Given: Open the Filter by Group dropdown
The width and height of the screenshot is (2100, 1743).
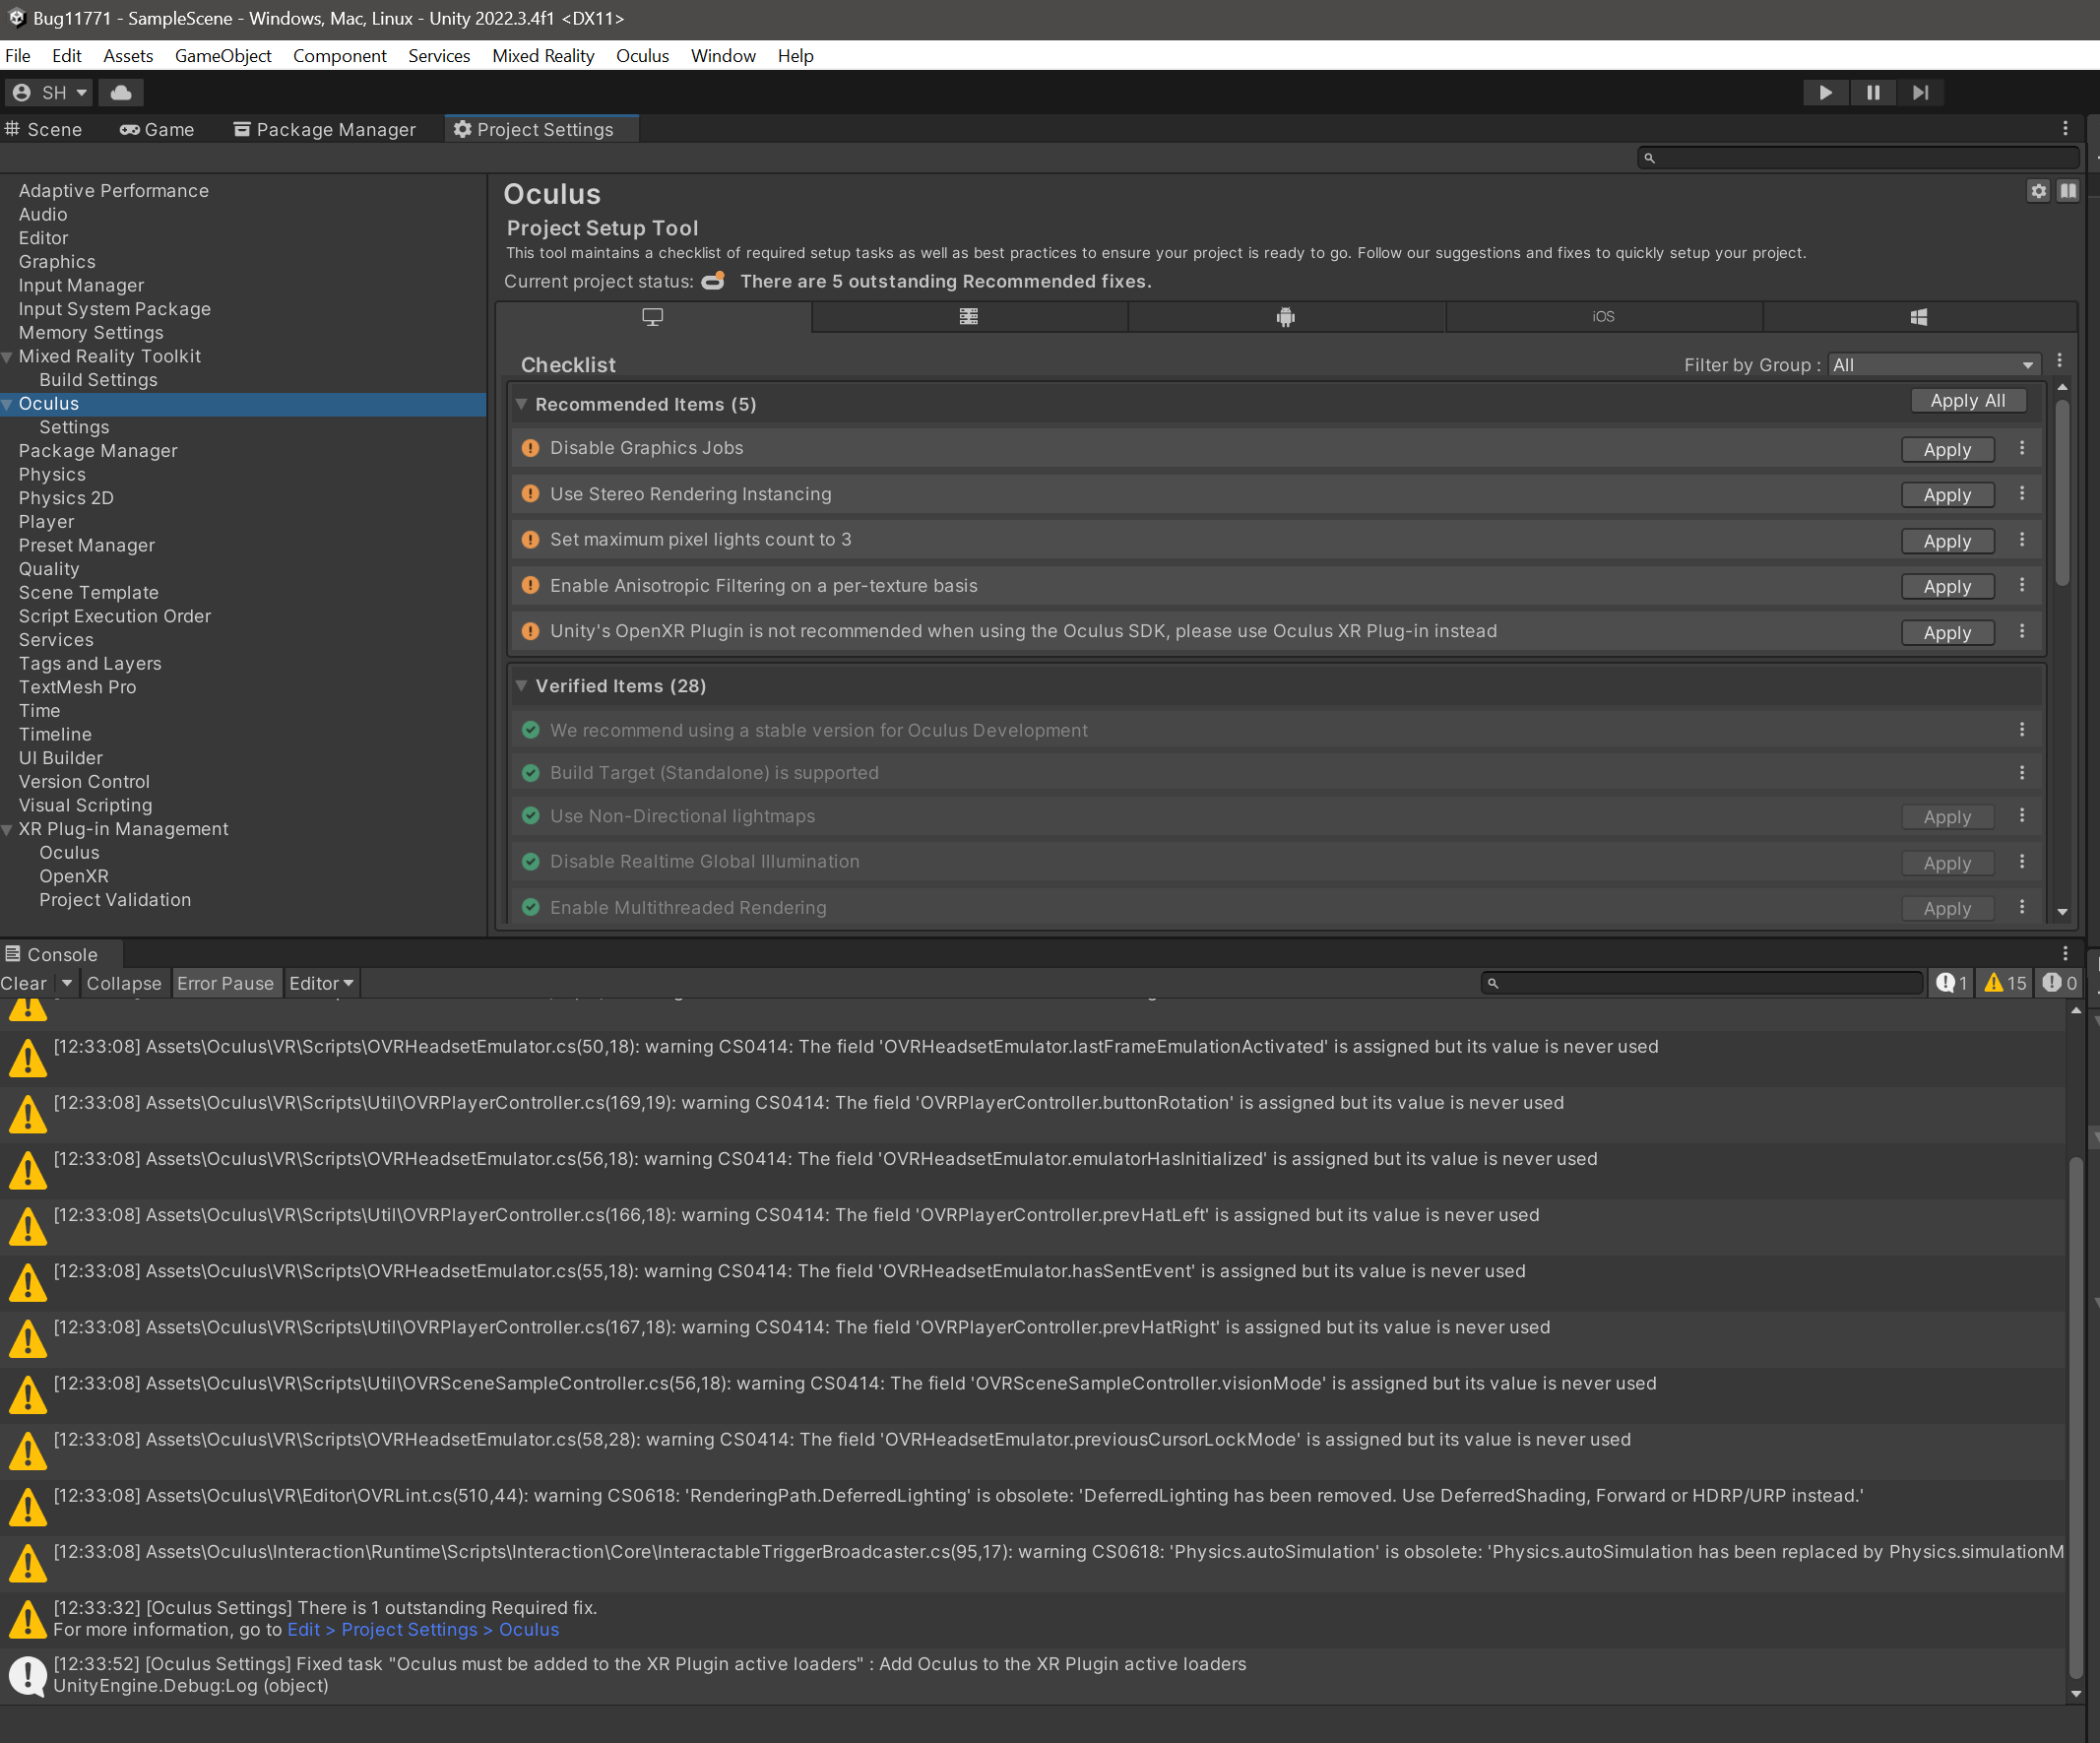Looking at the screenshot, I should click(x=1932, y=364).
